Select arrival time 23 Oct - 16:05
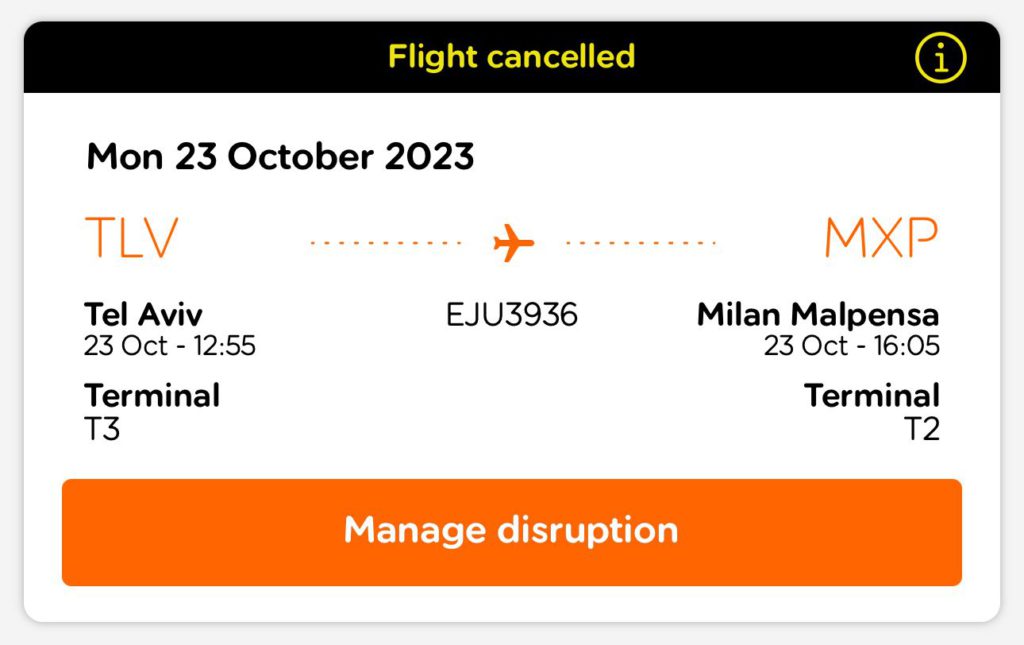This screenshot has height=645, width=1024. [852, 345]
